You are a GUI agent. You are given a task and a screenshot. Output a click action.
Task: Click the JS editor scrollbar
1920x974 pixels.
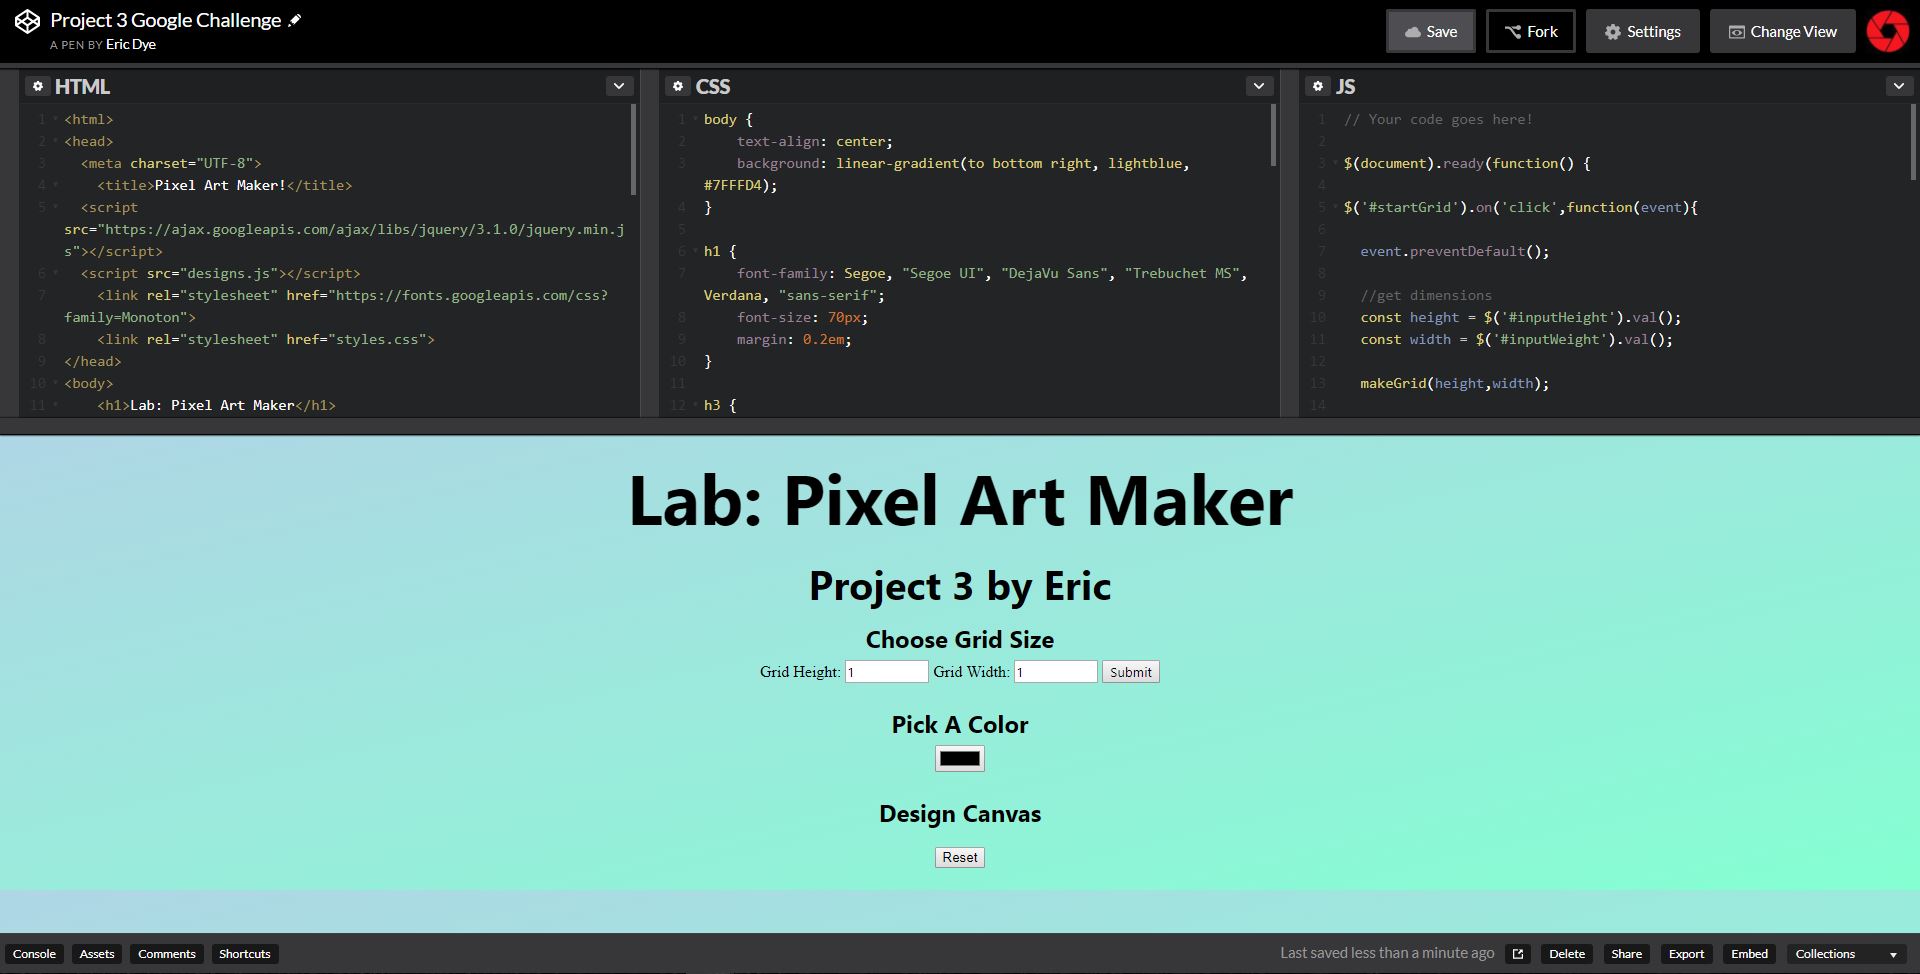1913,142
